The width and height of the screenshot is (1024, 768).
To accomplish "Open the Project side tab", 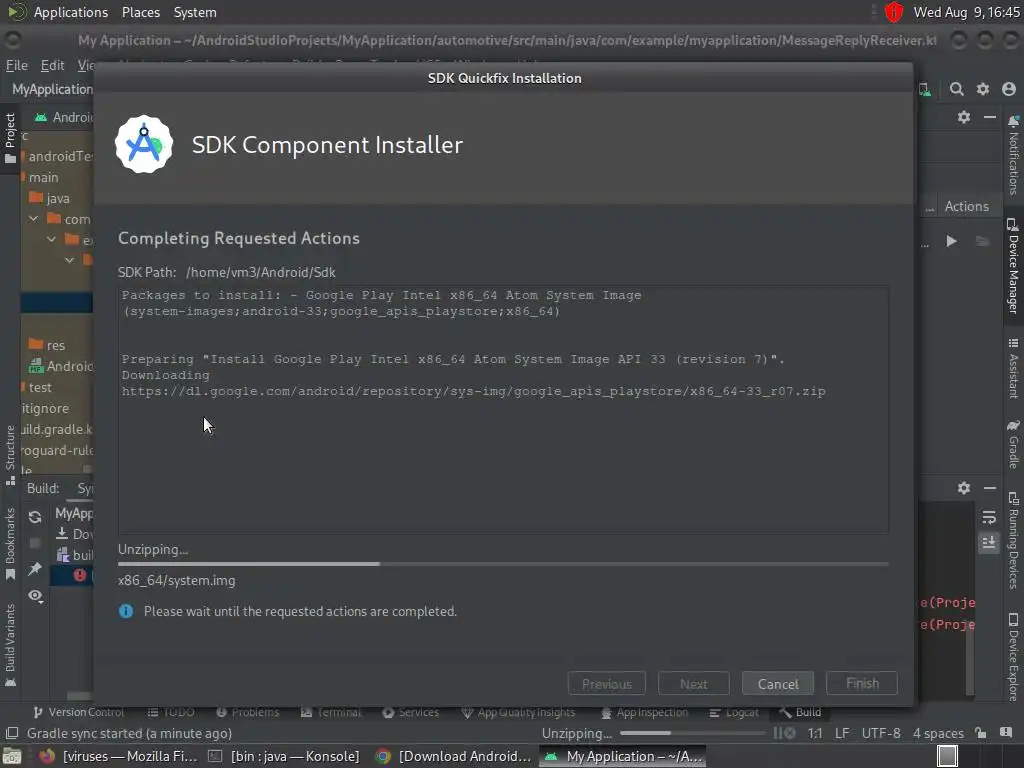I will pyautogui.click(x=10, y=138).
